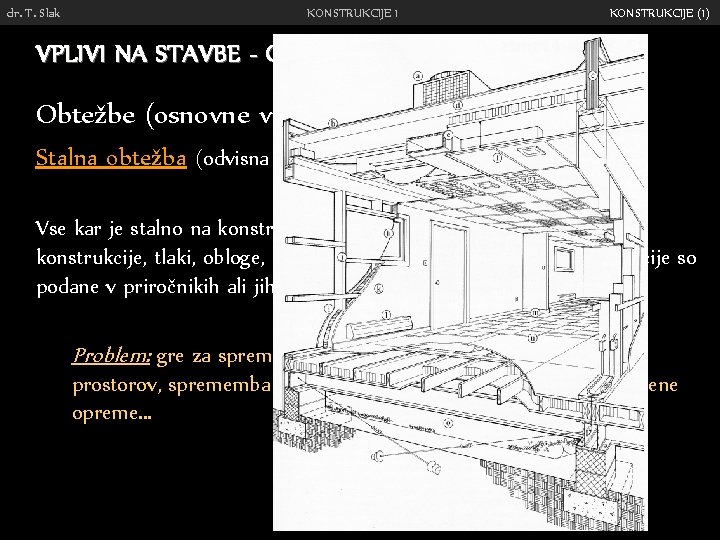Click the 'konstrukcije, tlaki, obloge,' line
Screen dimensions: 720x540
pyautogui.click(x=151, y=258)
